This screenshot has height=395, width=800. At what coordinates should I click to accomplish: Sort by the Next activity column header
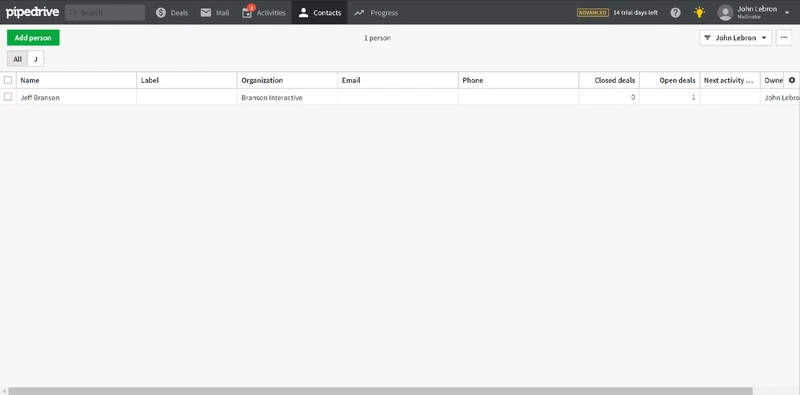(730, 80)
